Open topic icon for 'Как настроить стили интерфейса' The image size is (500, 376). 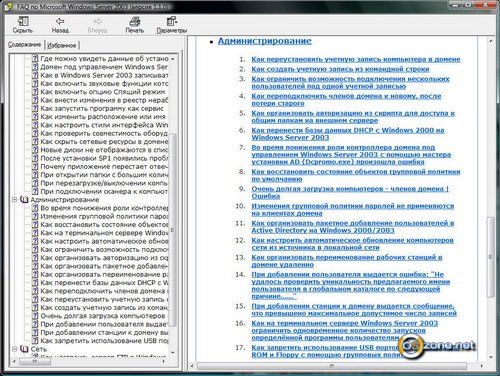coord(35,125)
